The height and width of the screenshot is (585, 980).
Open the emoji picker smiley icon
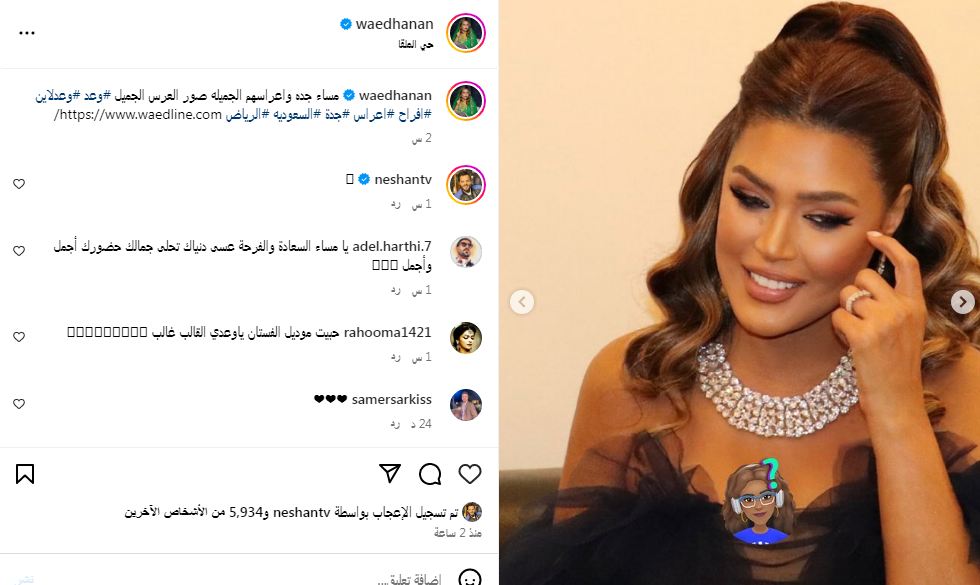[469, 578]
